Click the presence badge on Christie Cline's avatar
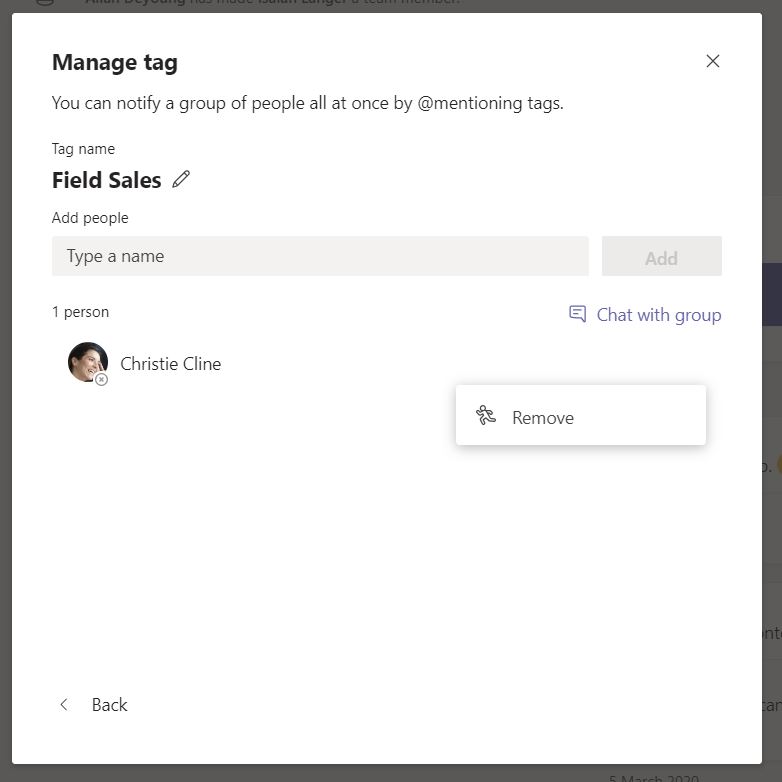The height and width of the screenshot is (782, 782). click(101, 380)
